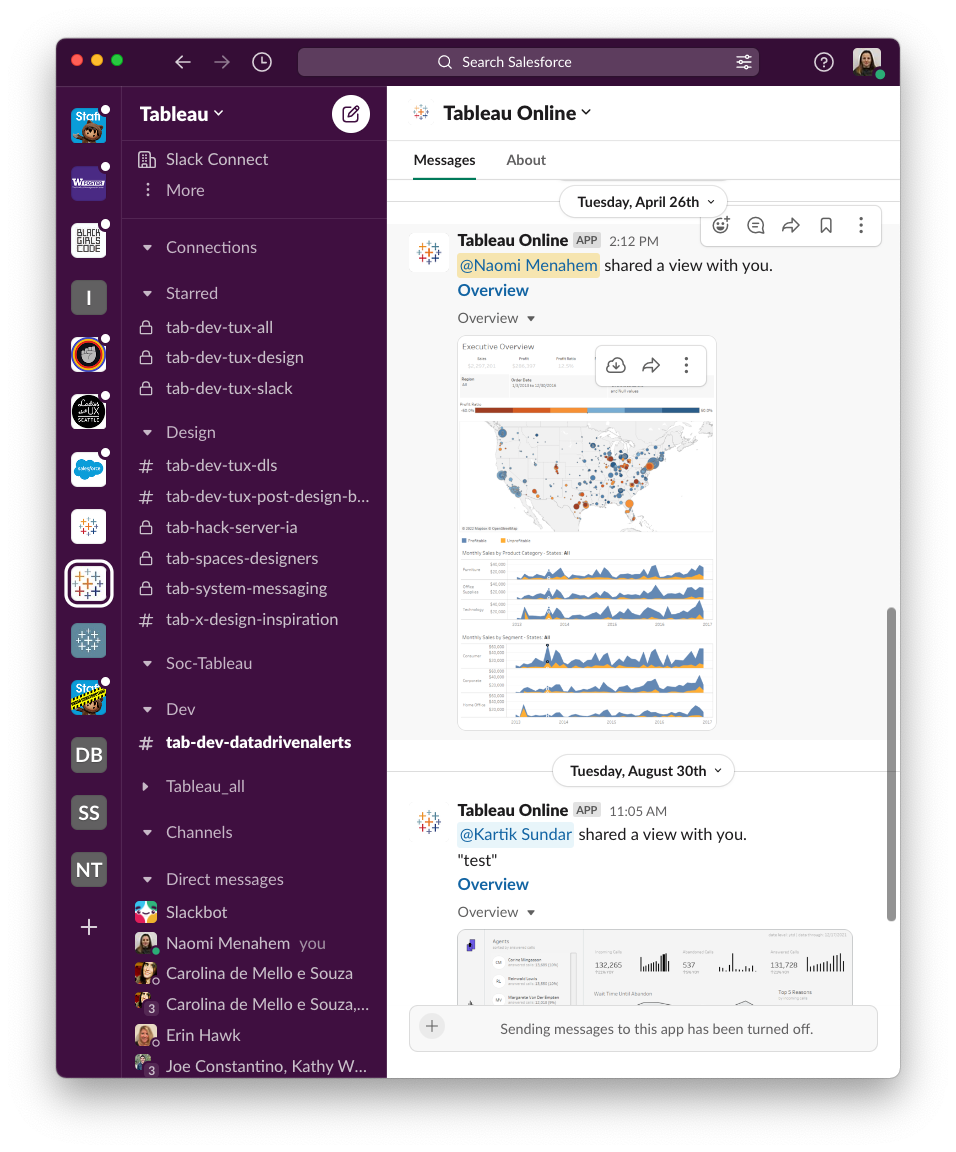Viewport: 956px width, 1152px height.
Task: Add reaction to the Naomi Menahem message
Action: (721, 226)
